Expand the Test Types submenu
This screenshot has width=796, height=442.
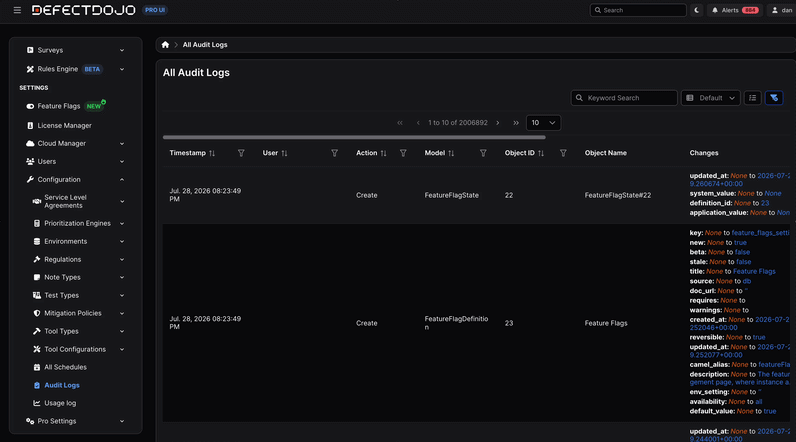pos(79,295)
